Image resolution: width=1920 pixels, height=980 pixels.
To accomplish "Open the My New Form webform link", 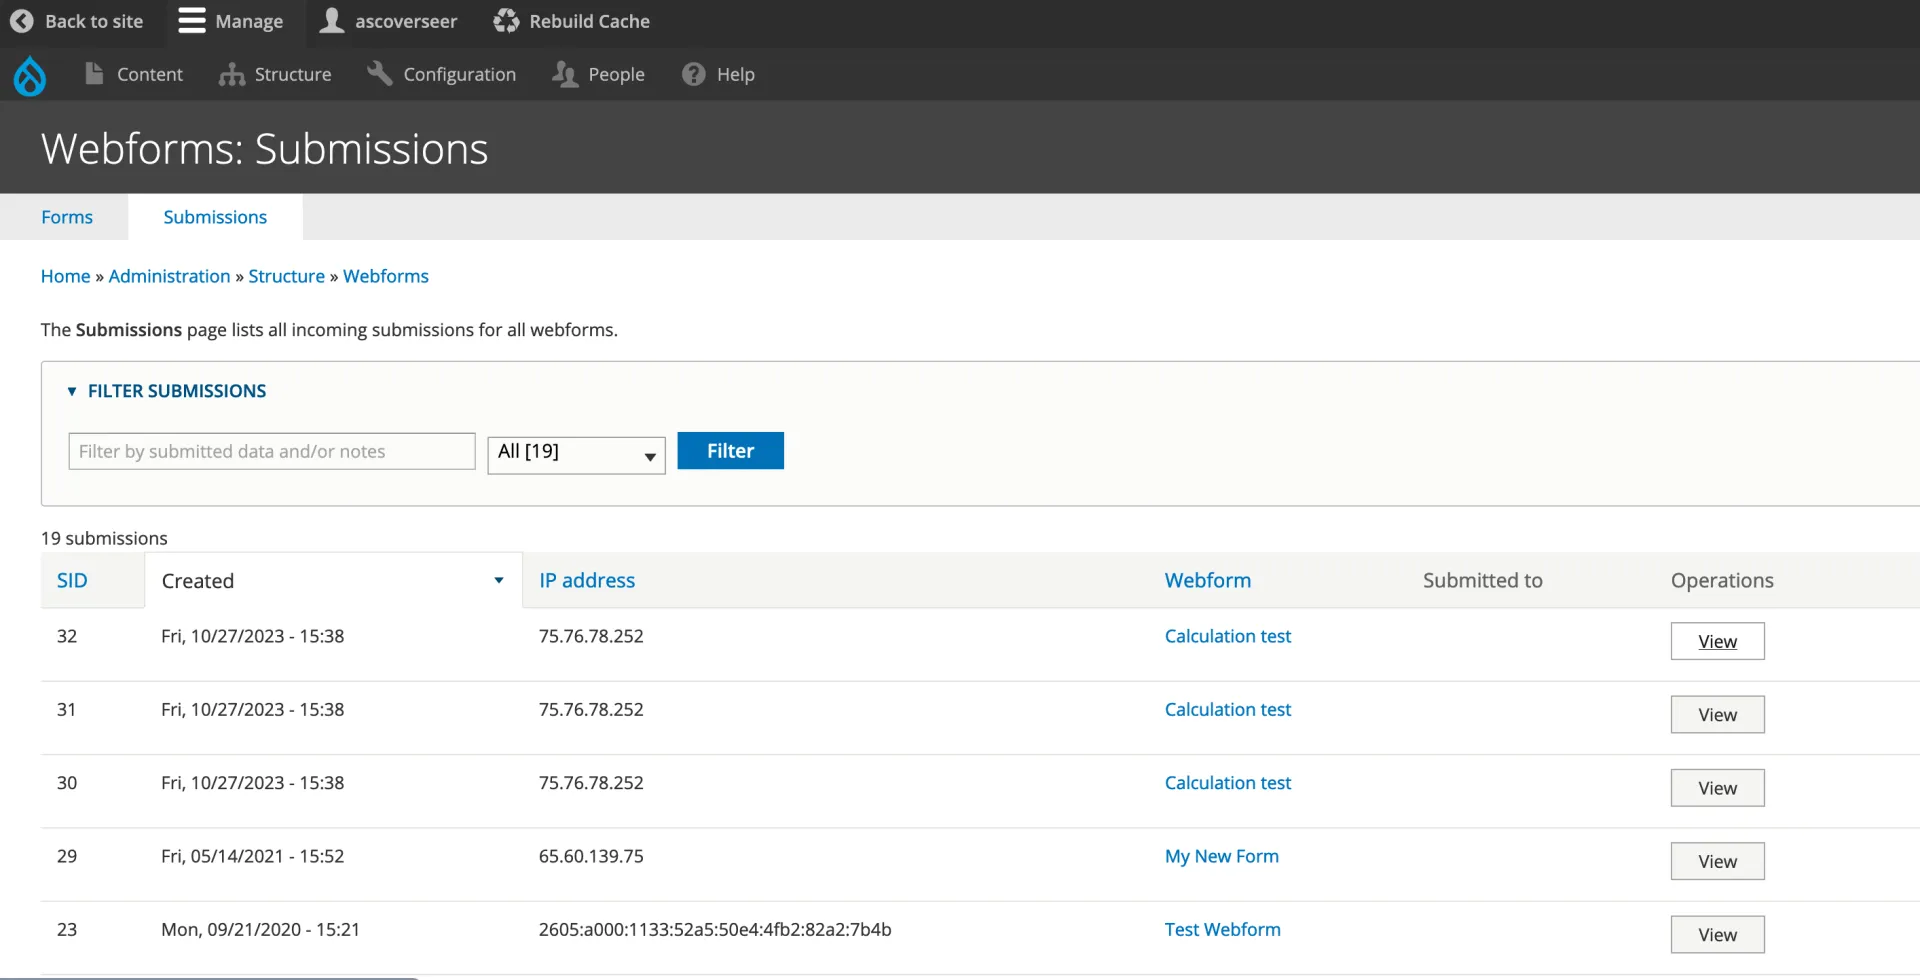I will click(x=1221, y=856).
